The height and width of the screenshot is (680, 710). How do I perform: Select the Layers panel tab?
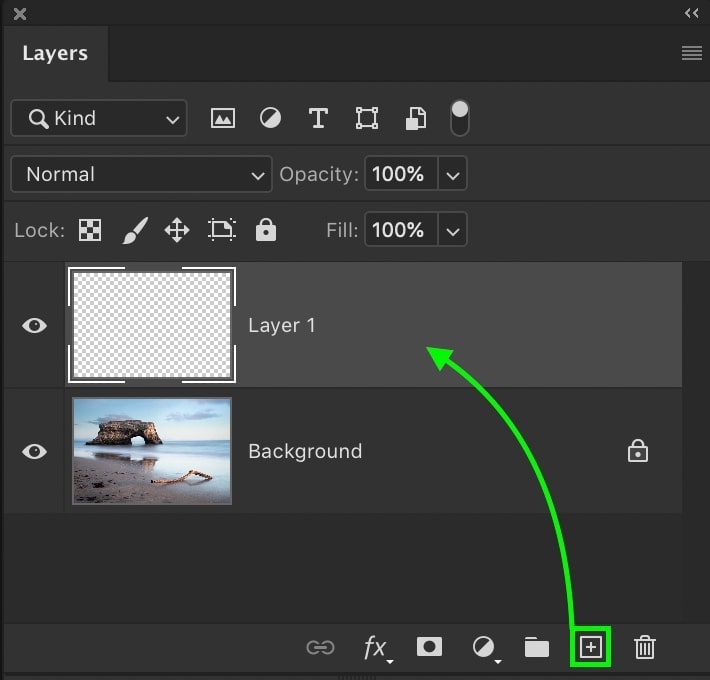(x=55, y=53)
